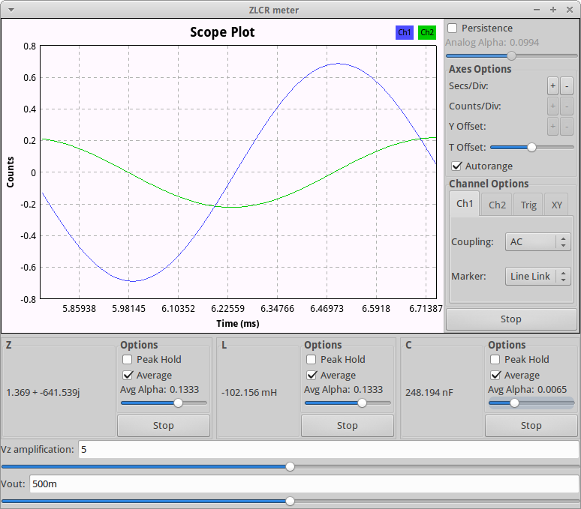Switch to the Ch2 tab
This screenshot has width=581, height=509.
coord(497,205)
